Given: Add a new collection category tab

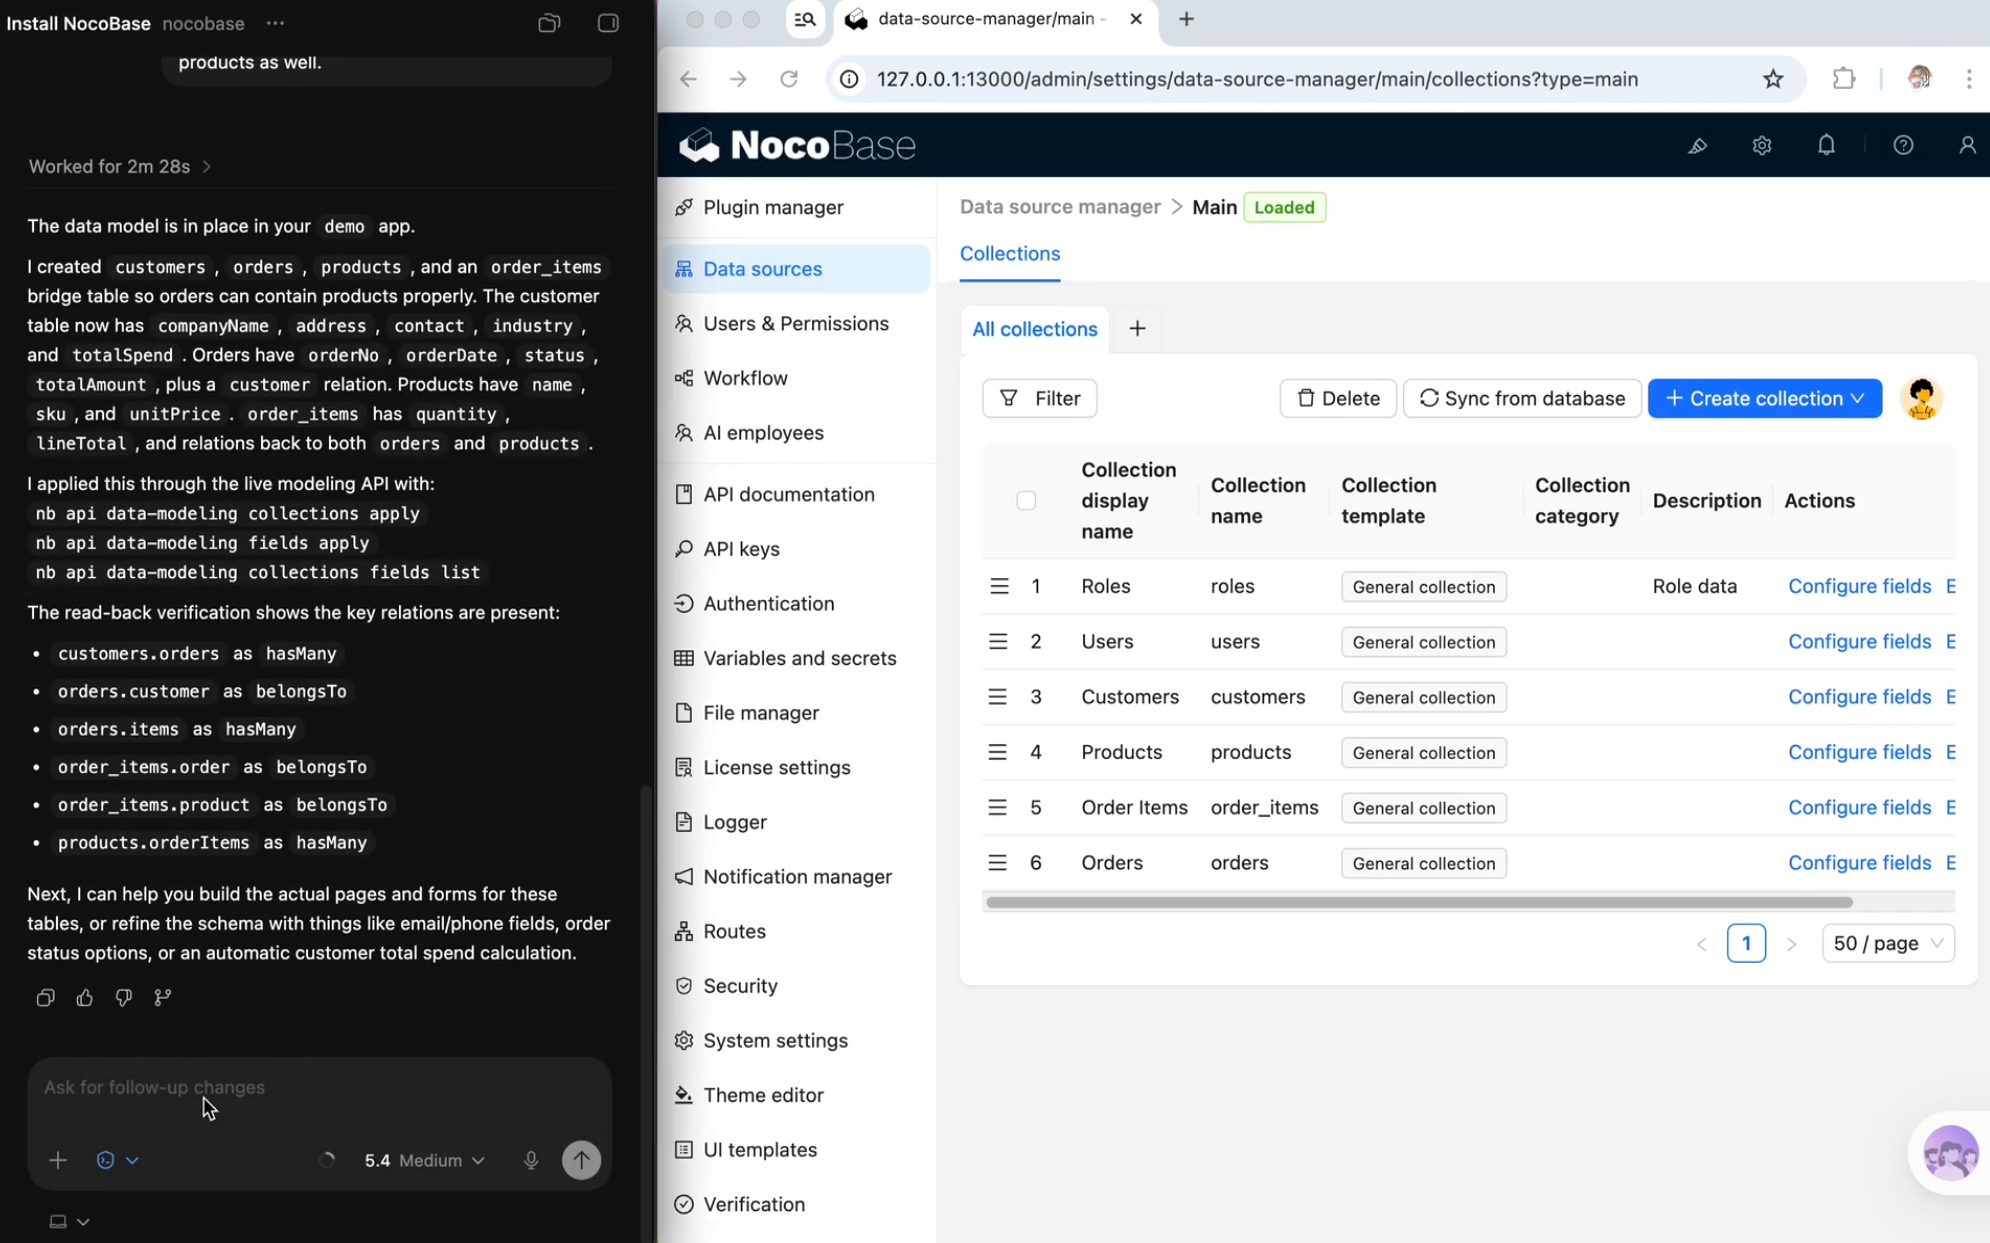Looking at the screenshot, I should pyautogui.click(x=1137, y=329).
